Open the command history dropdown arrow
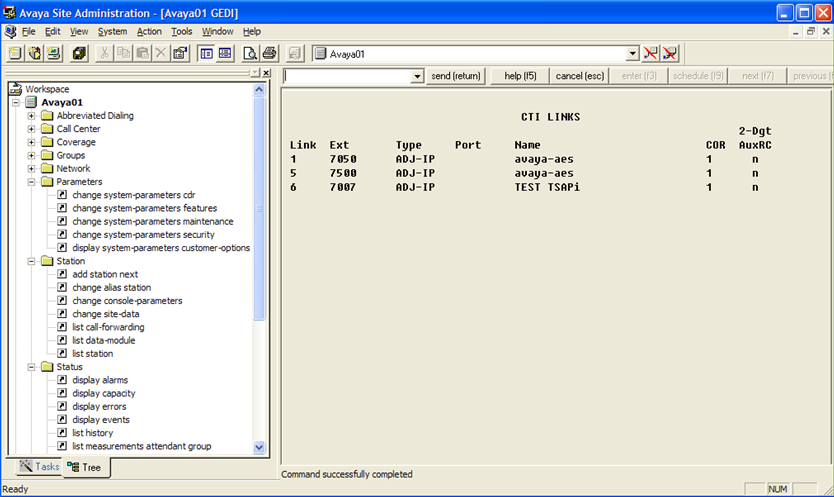 [417, 77]
